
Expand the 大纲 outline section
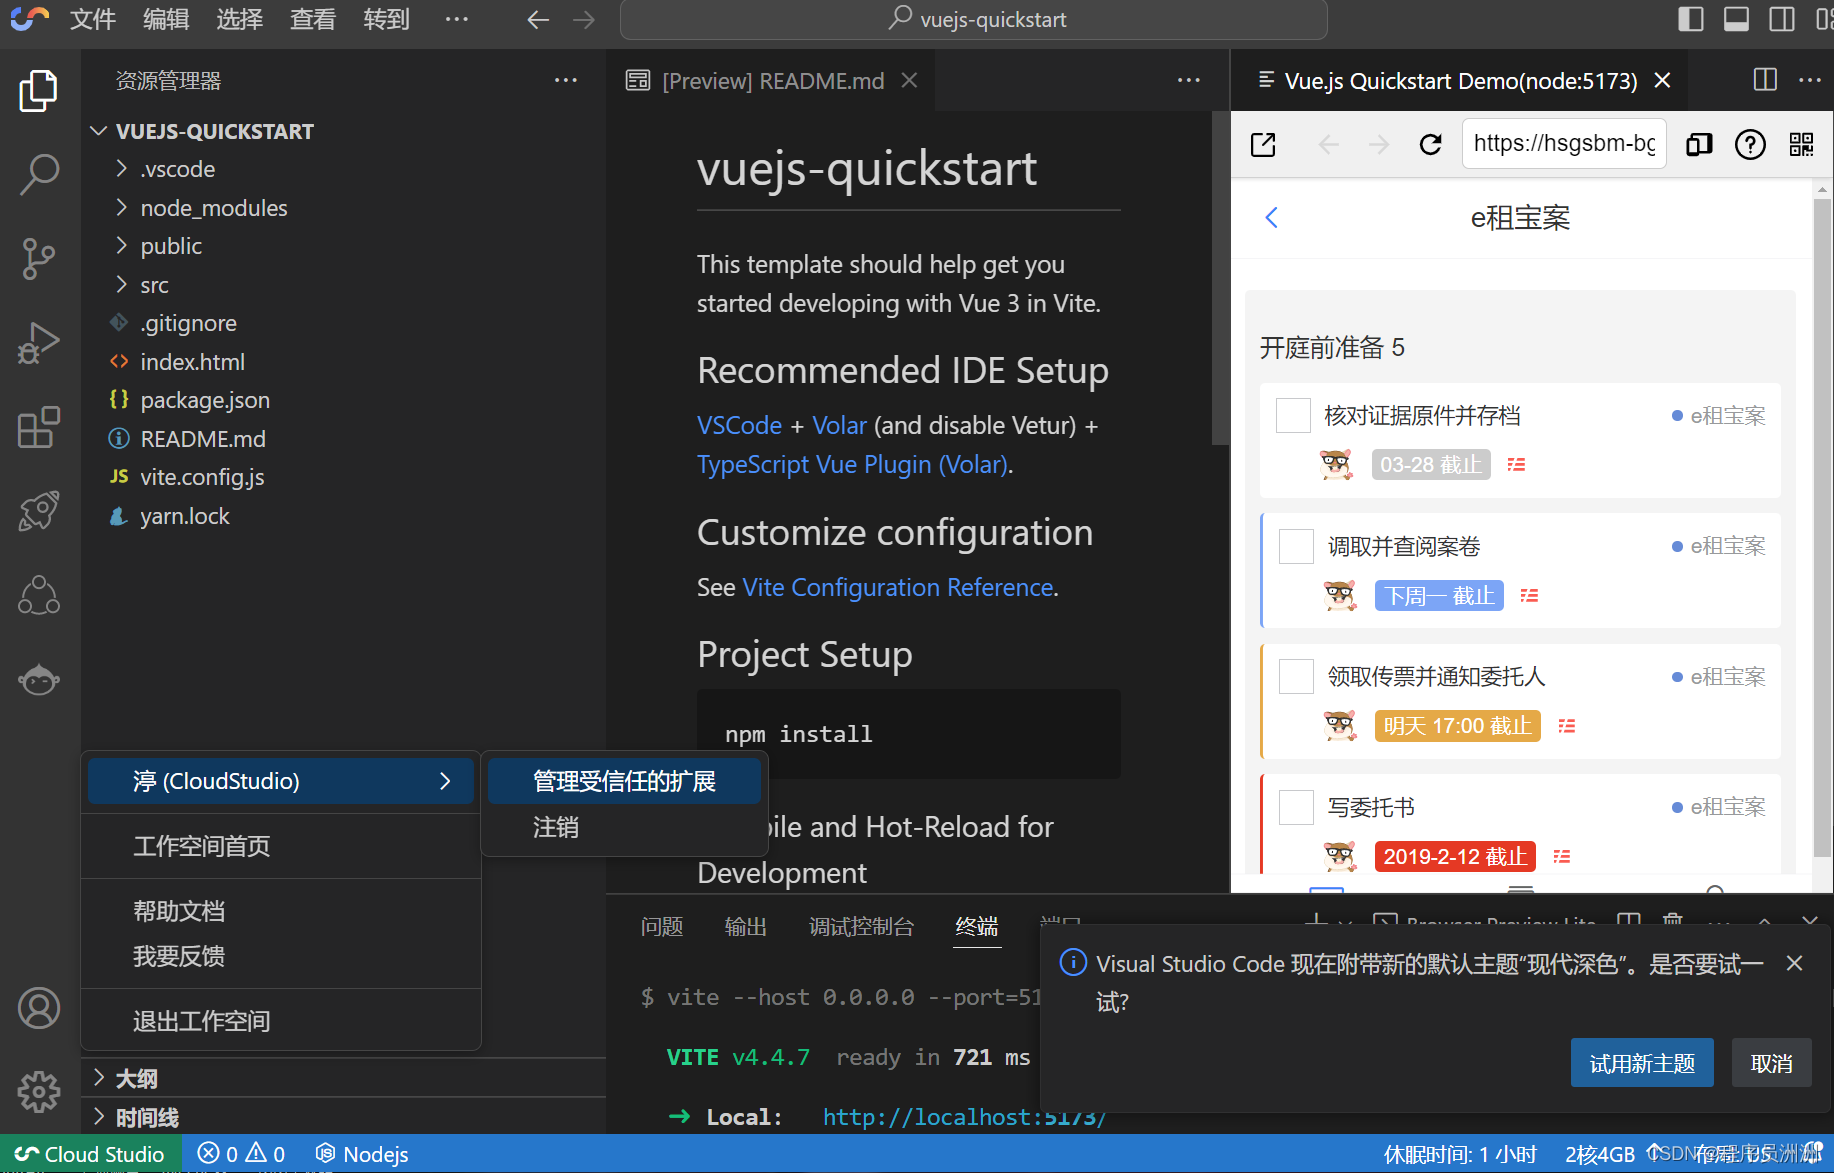tap(99, 1078)
